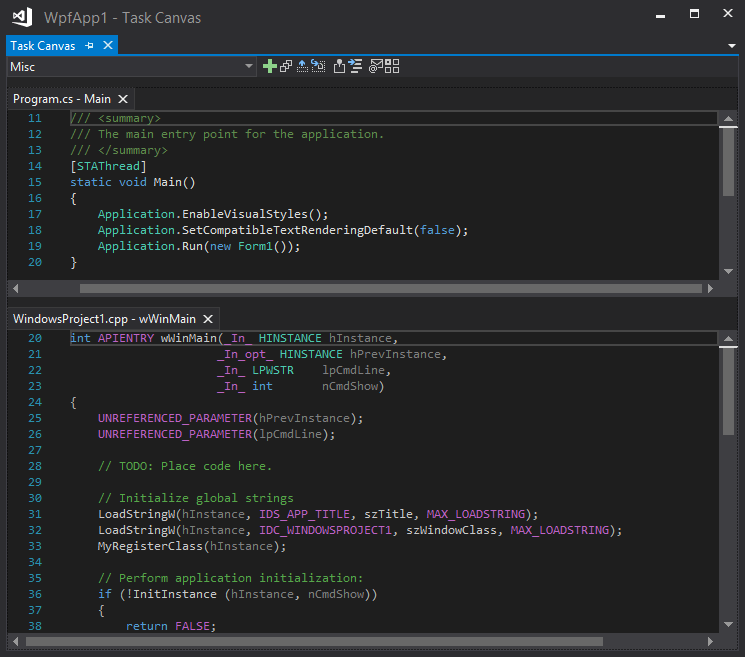This screenshot has width=745, height=657.
Task: Click the green plus add task icon
Action: [x=269, y=66]
